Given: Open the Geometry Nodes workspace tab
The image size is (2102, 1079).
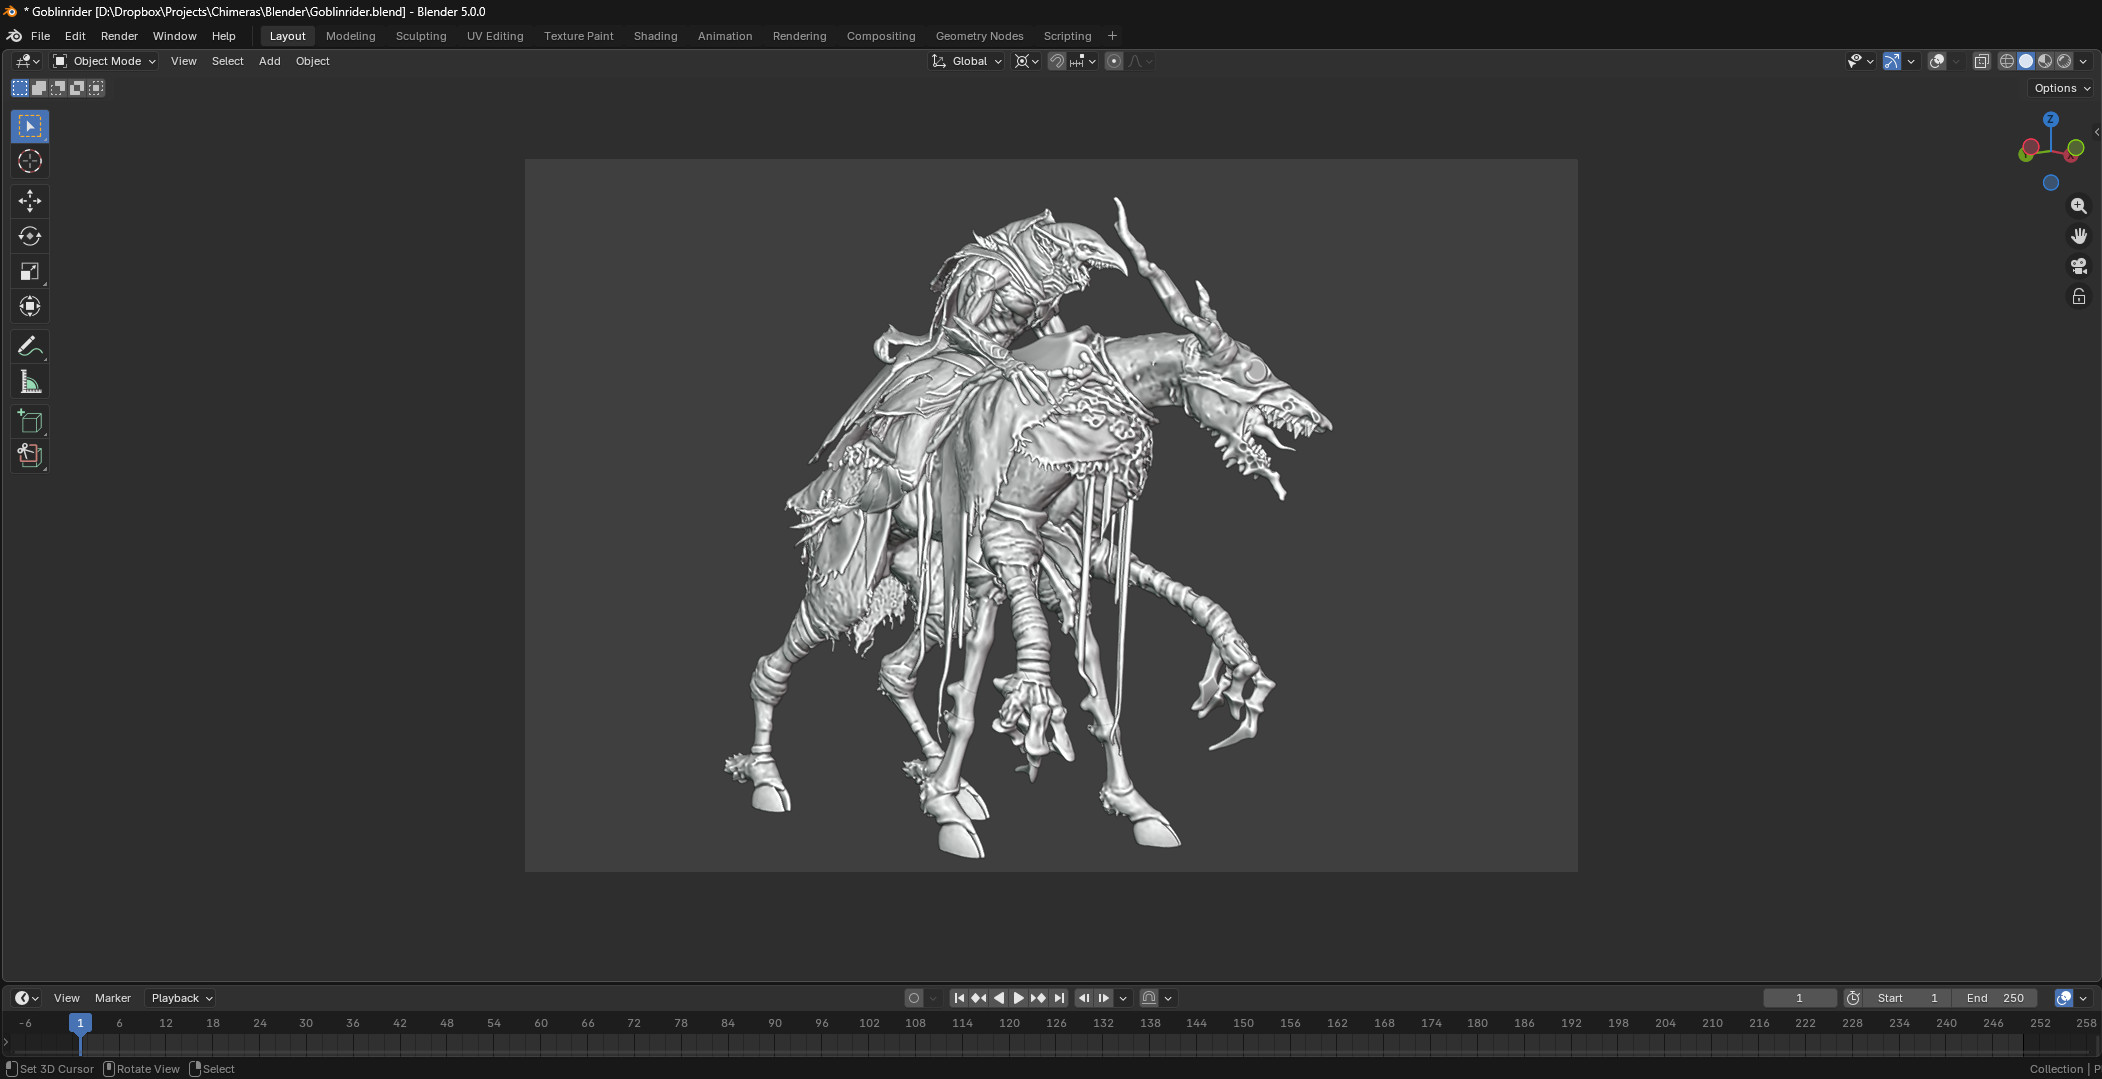Looking at the screenshot, I should tap(979, 36).
